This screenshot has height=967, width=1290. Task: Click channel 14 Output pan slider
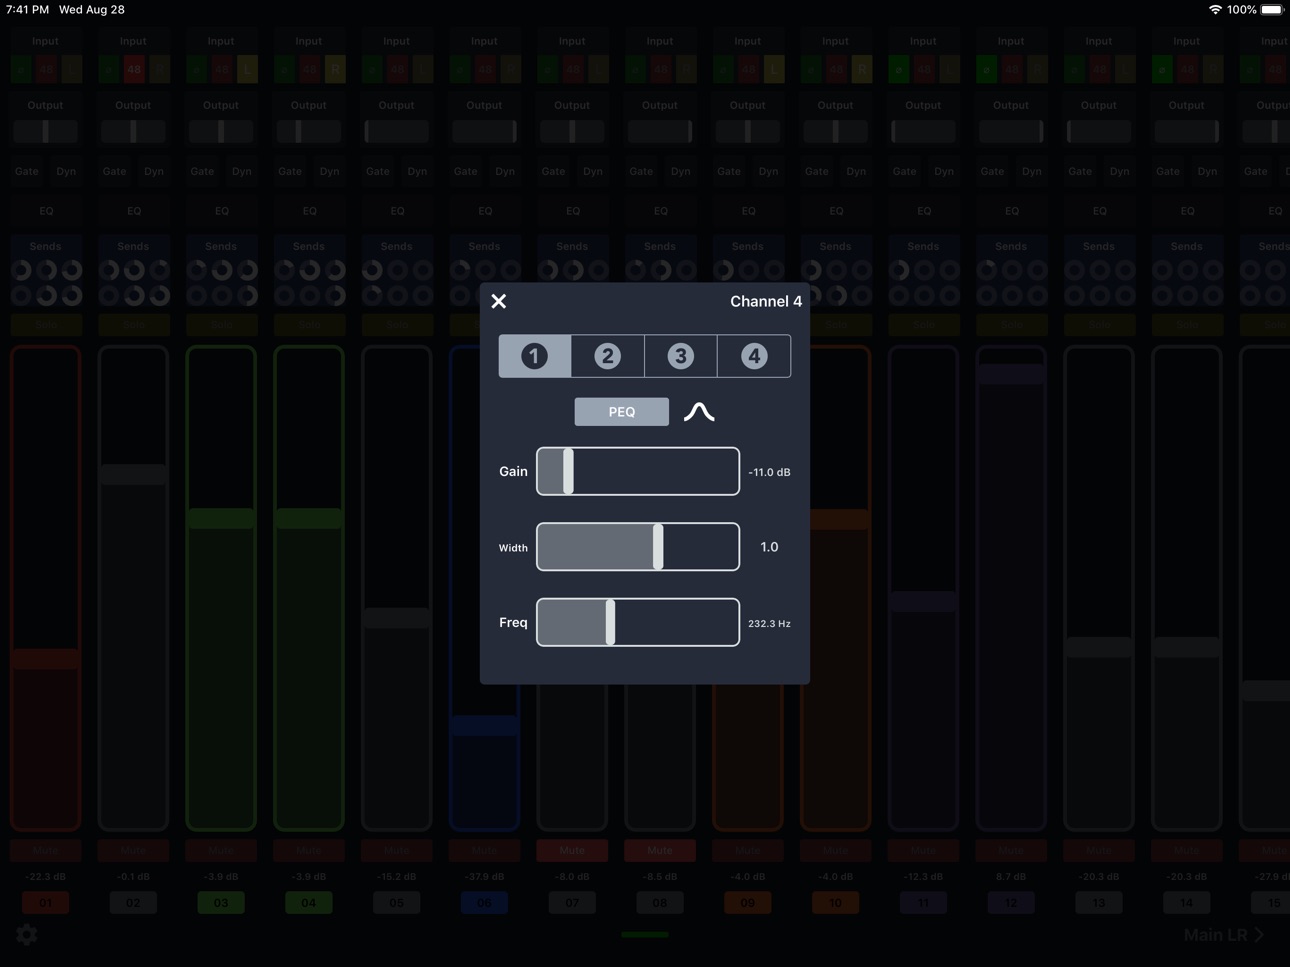click(1187, 131)
